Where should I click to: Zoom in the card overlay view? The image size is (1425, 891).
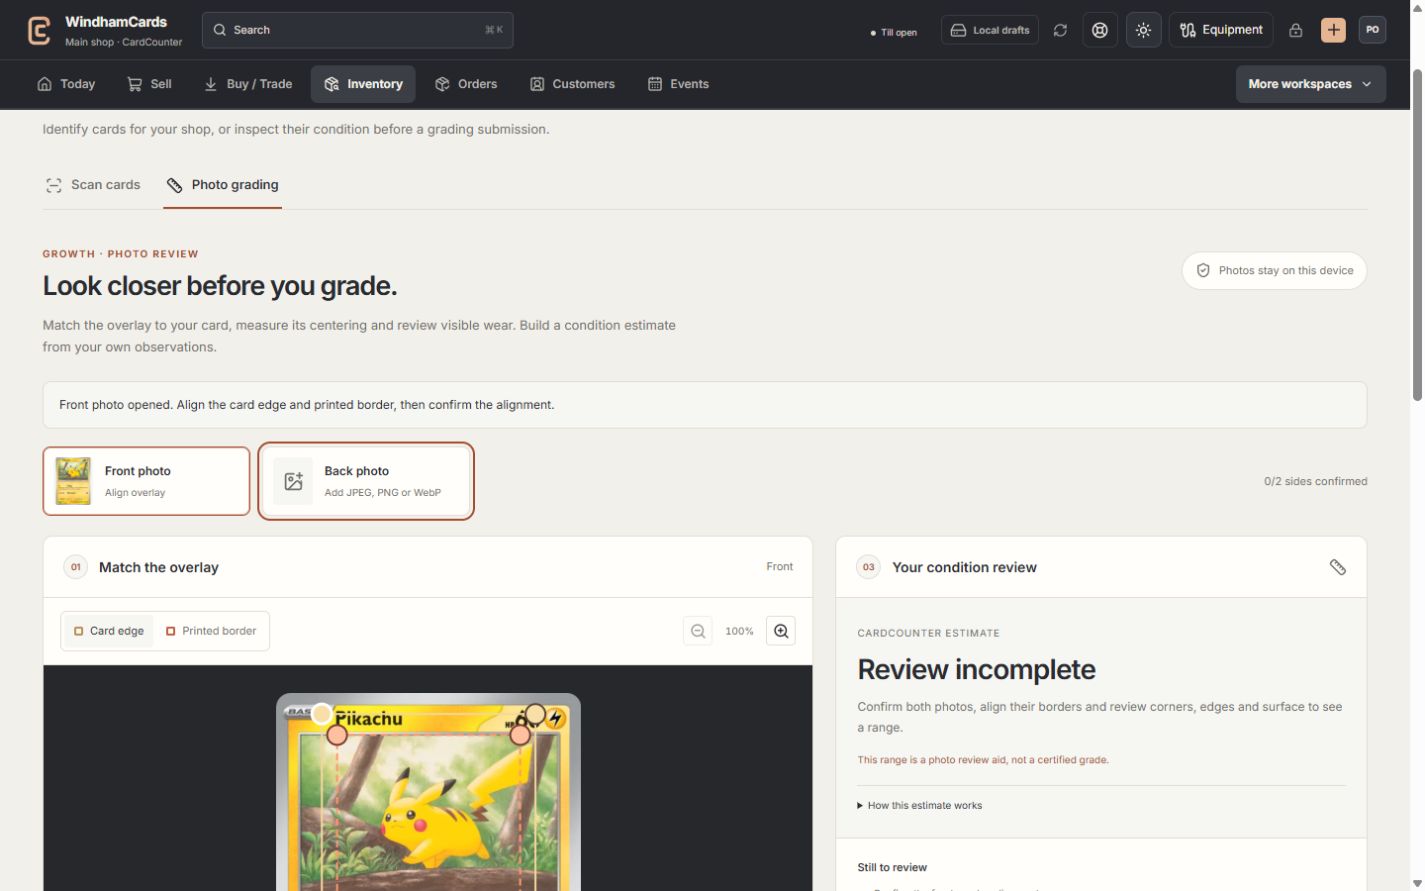[x=781, y=631]
